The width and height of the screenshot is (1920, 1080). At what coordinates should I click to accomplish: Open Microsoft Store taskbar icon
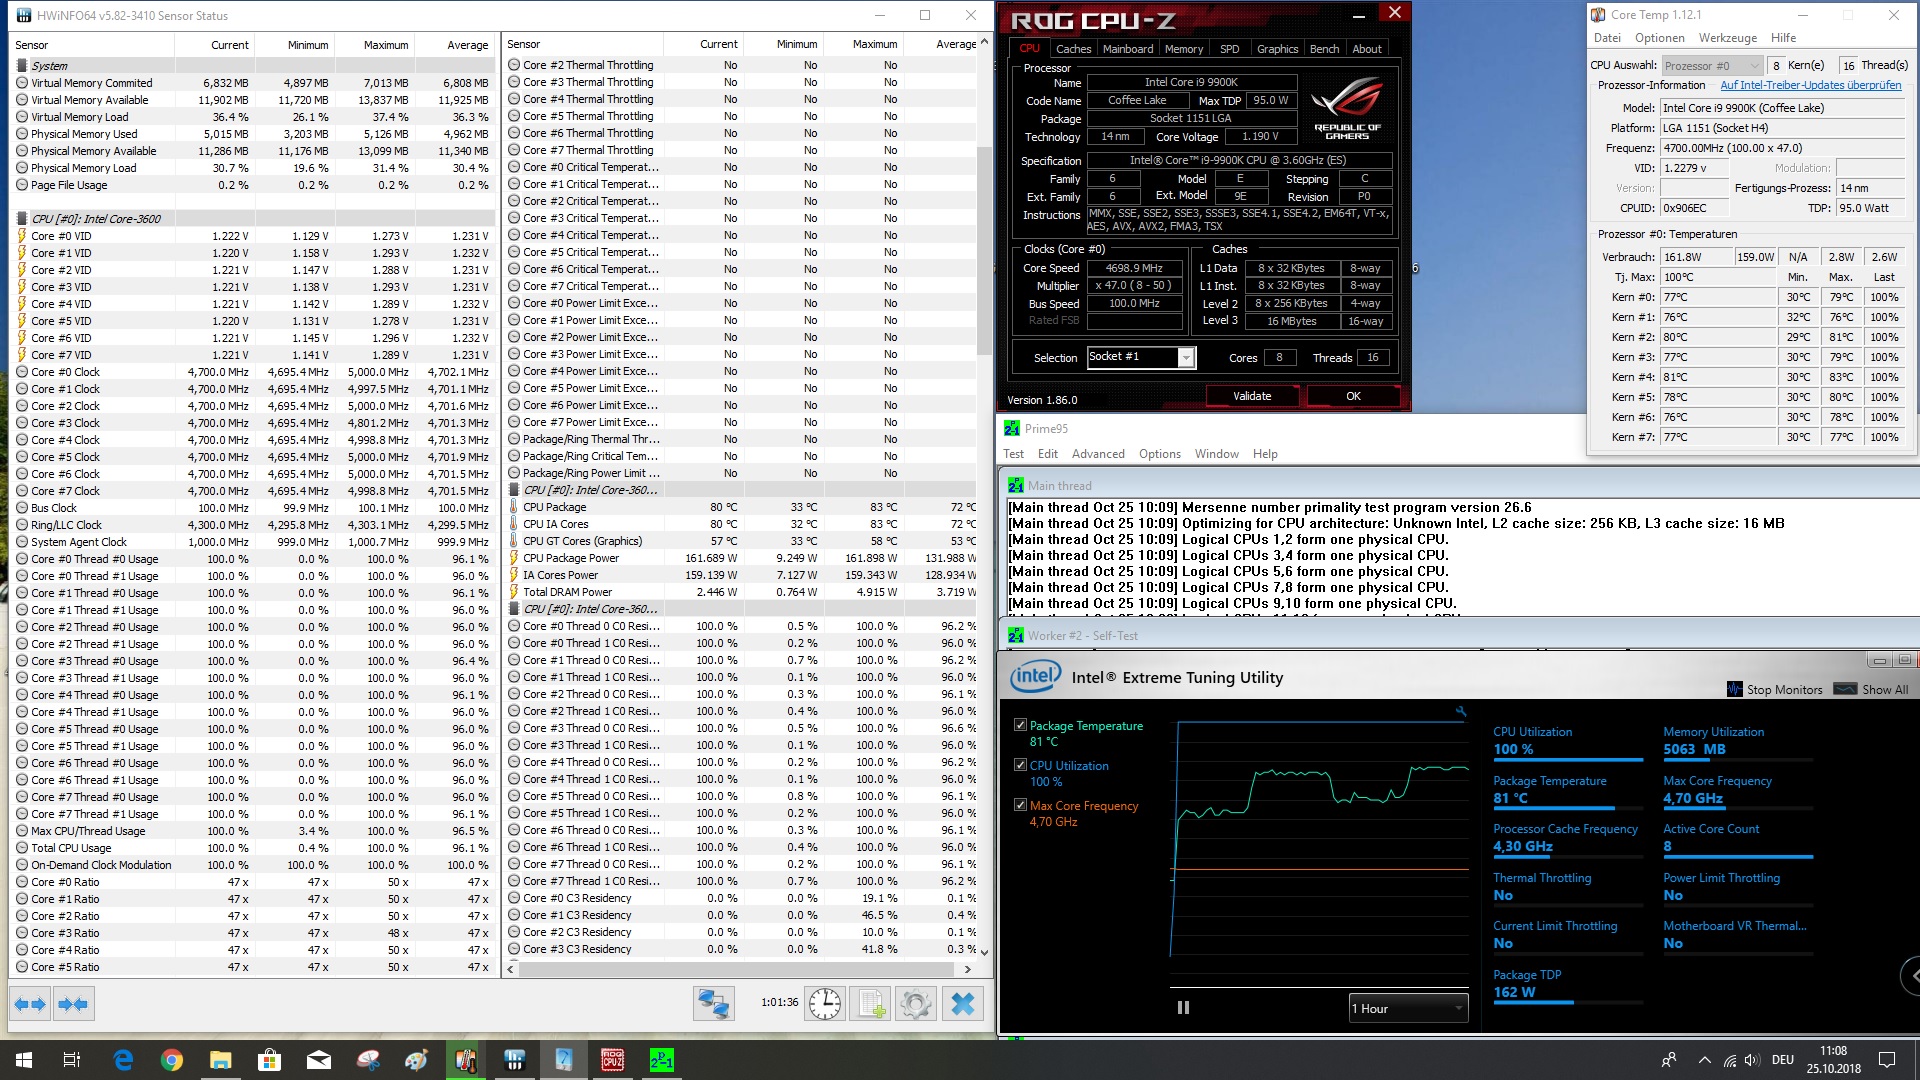click(269, 1060)
